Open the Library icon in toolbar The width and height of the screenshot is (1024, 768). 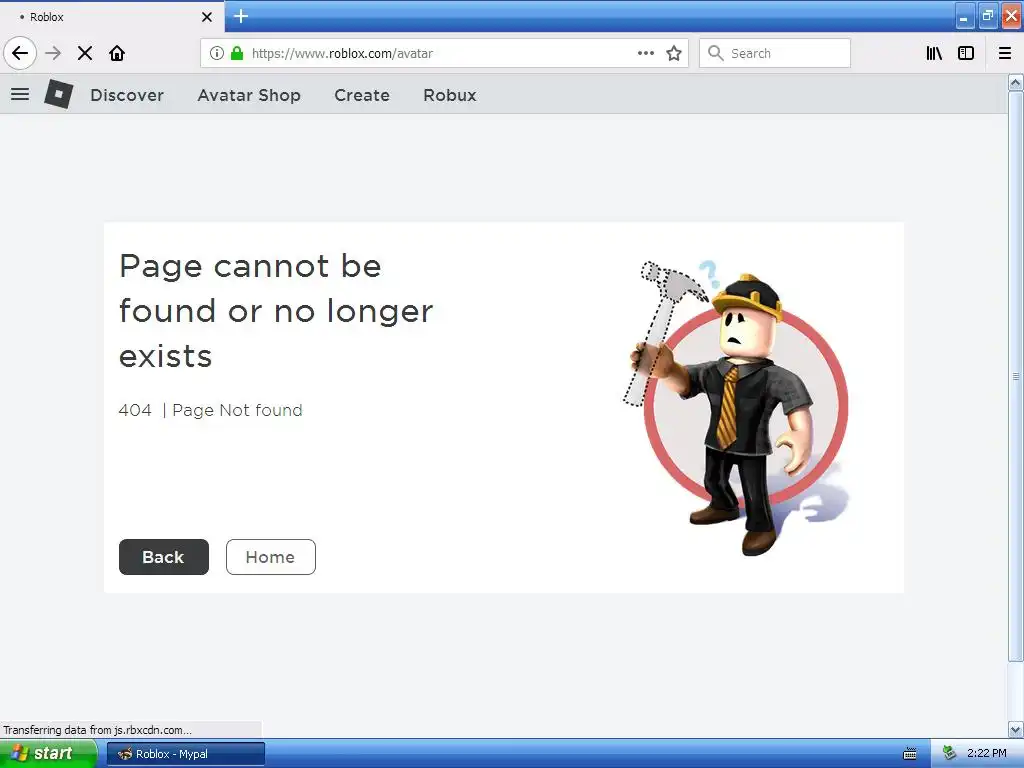click(x=934, y=53)
